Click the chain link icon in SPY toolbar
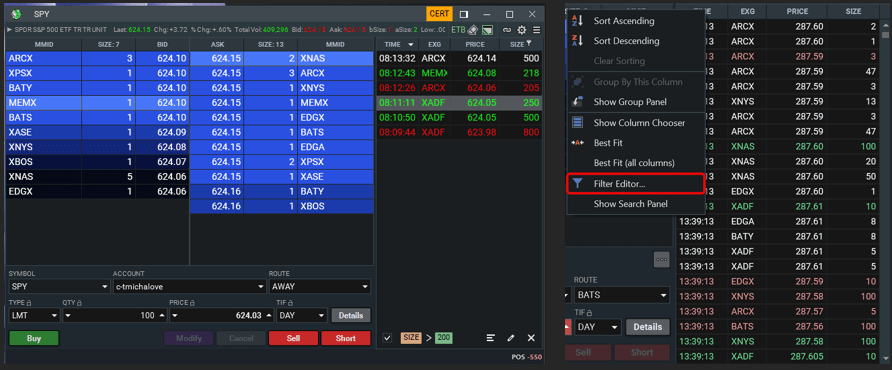 (x=506, y=30)
